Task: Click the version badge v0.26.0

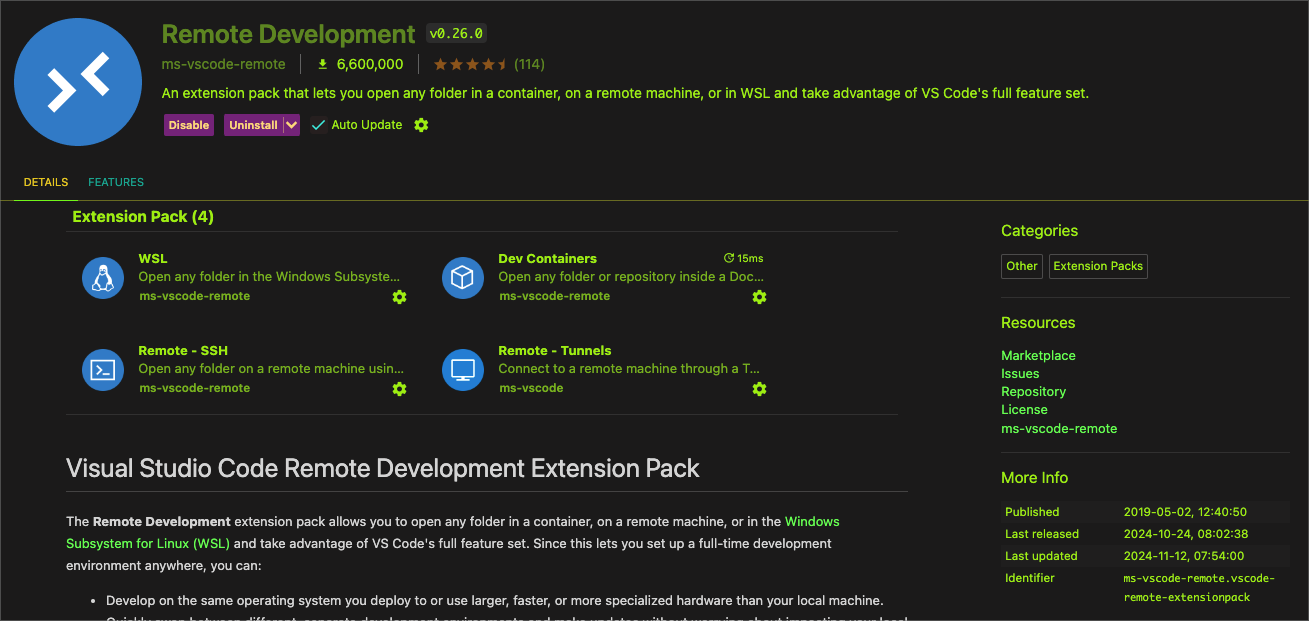Action: click(x=456, y=33)
